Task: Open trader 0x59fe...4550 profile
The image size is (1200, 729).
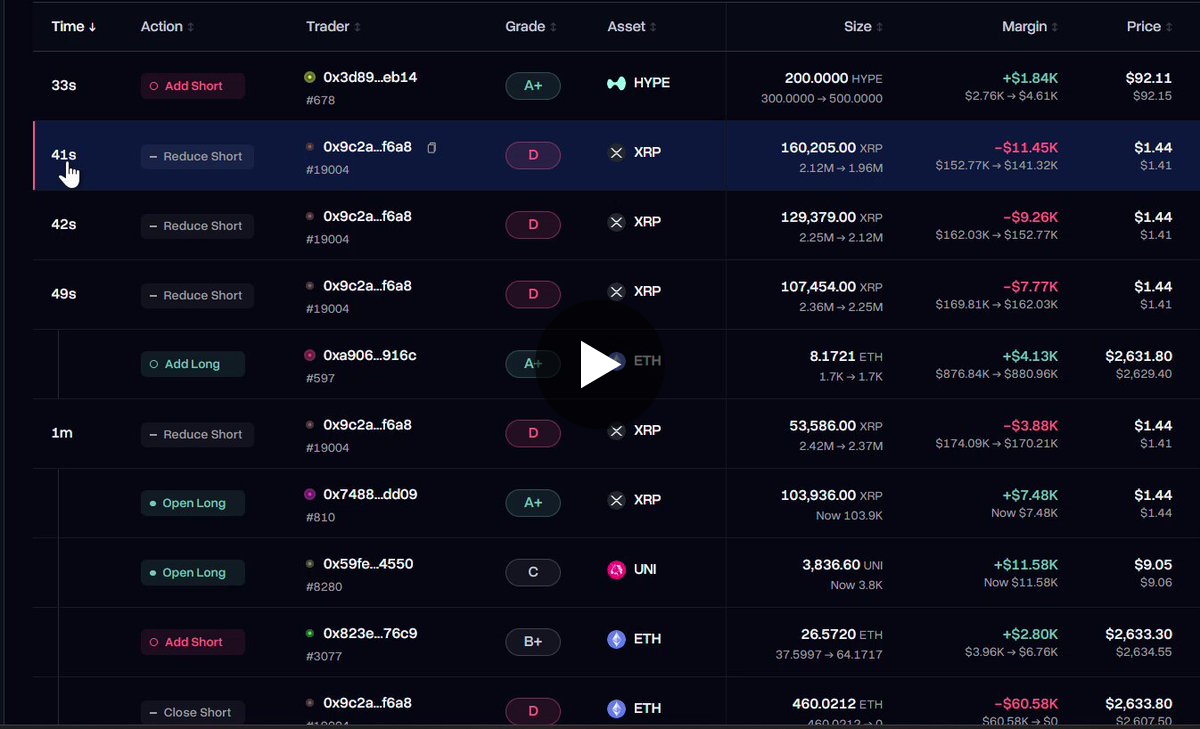Action: tap(368, 564)
